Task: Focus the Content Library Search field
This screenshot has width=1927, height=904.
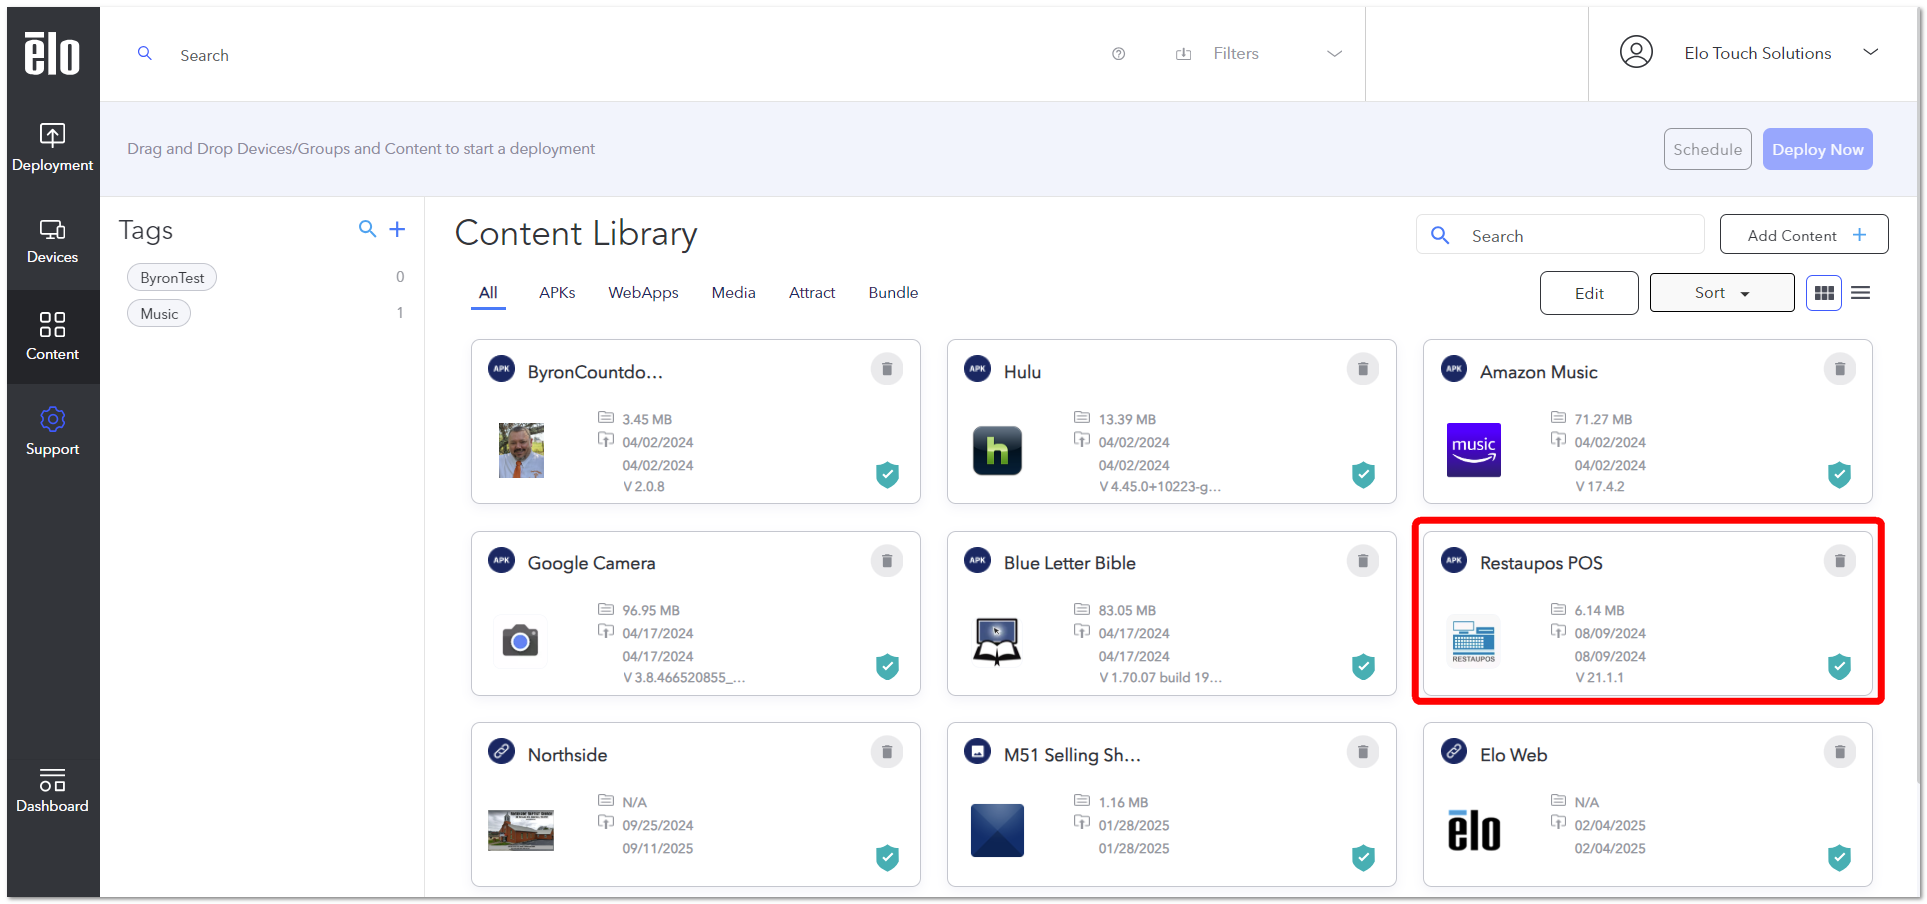Action: click(x=1560, y=235)
